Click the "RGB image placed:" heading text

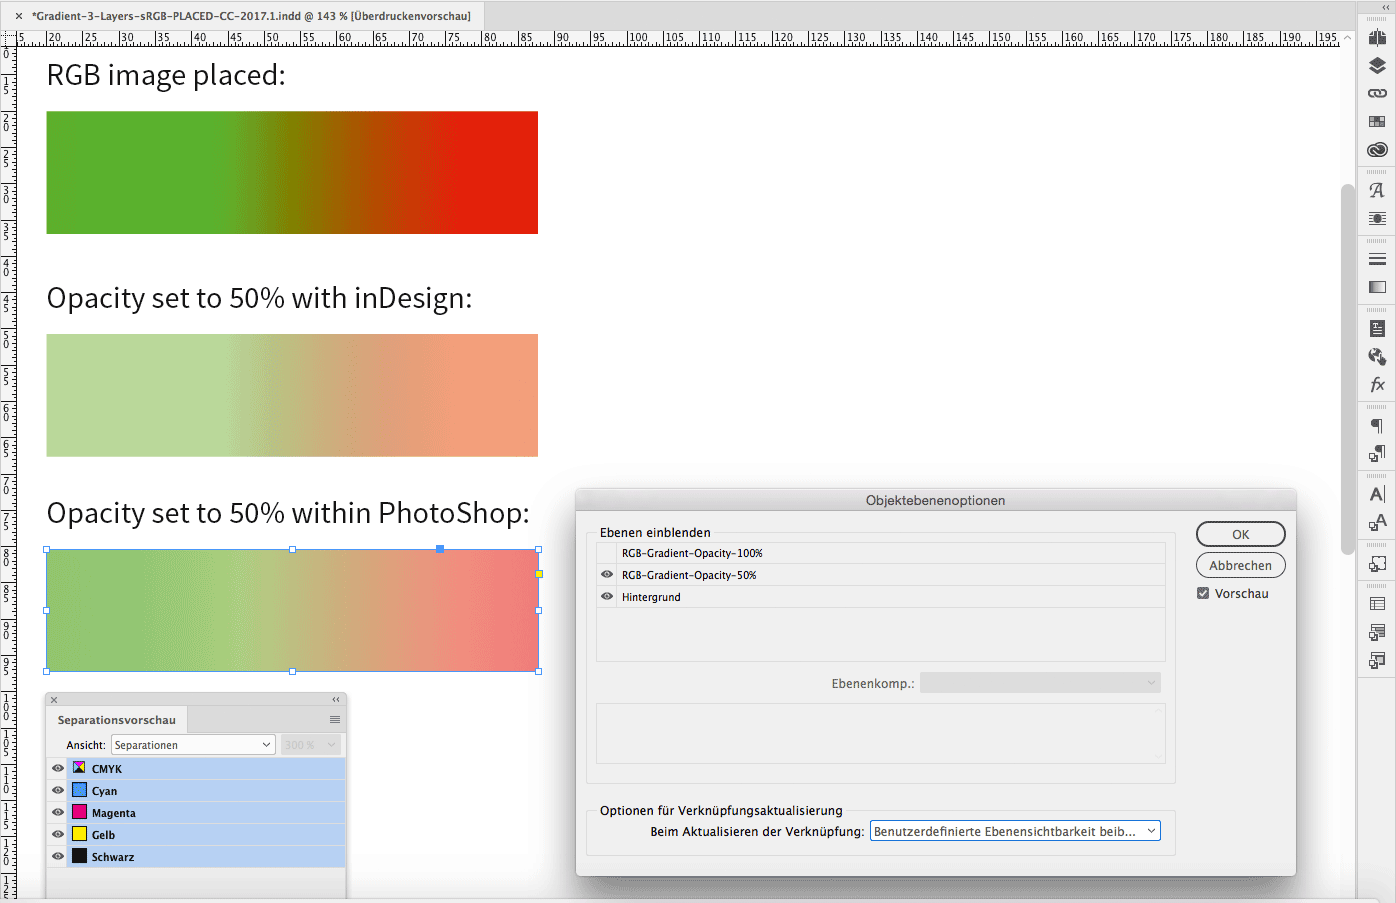[166, 76]
